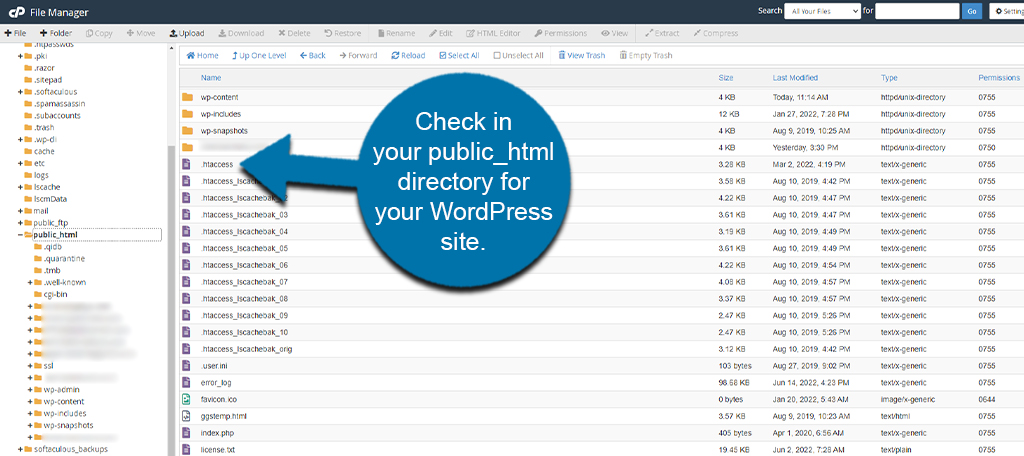Image resolution: width=1024 pixels, height=456 pixels.
Task: Click the Compress toolbar button
Action: point(716,33)
